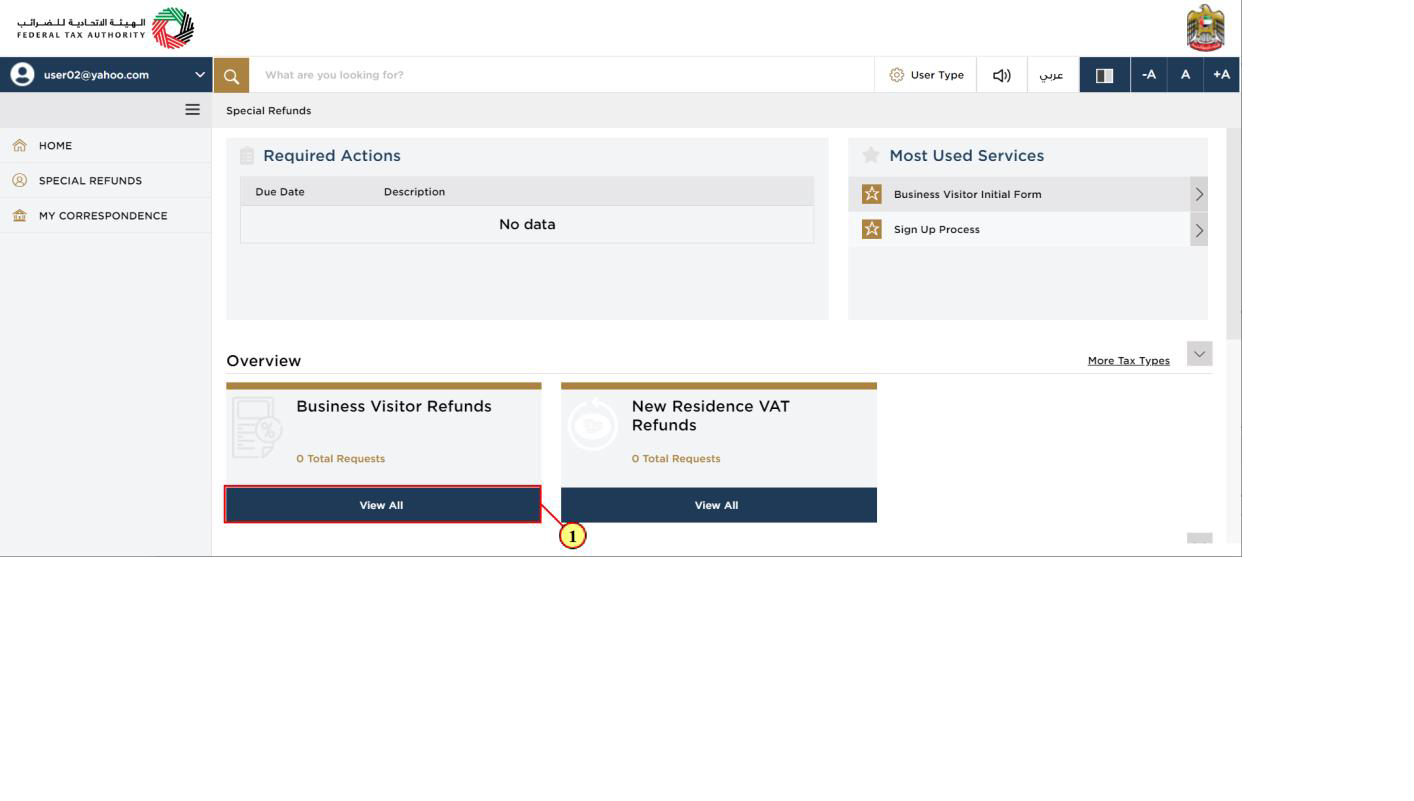Go to HOME in sidebar
Screen dimensions: 1414x801
tap(106, 145)
